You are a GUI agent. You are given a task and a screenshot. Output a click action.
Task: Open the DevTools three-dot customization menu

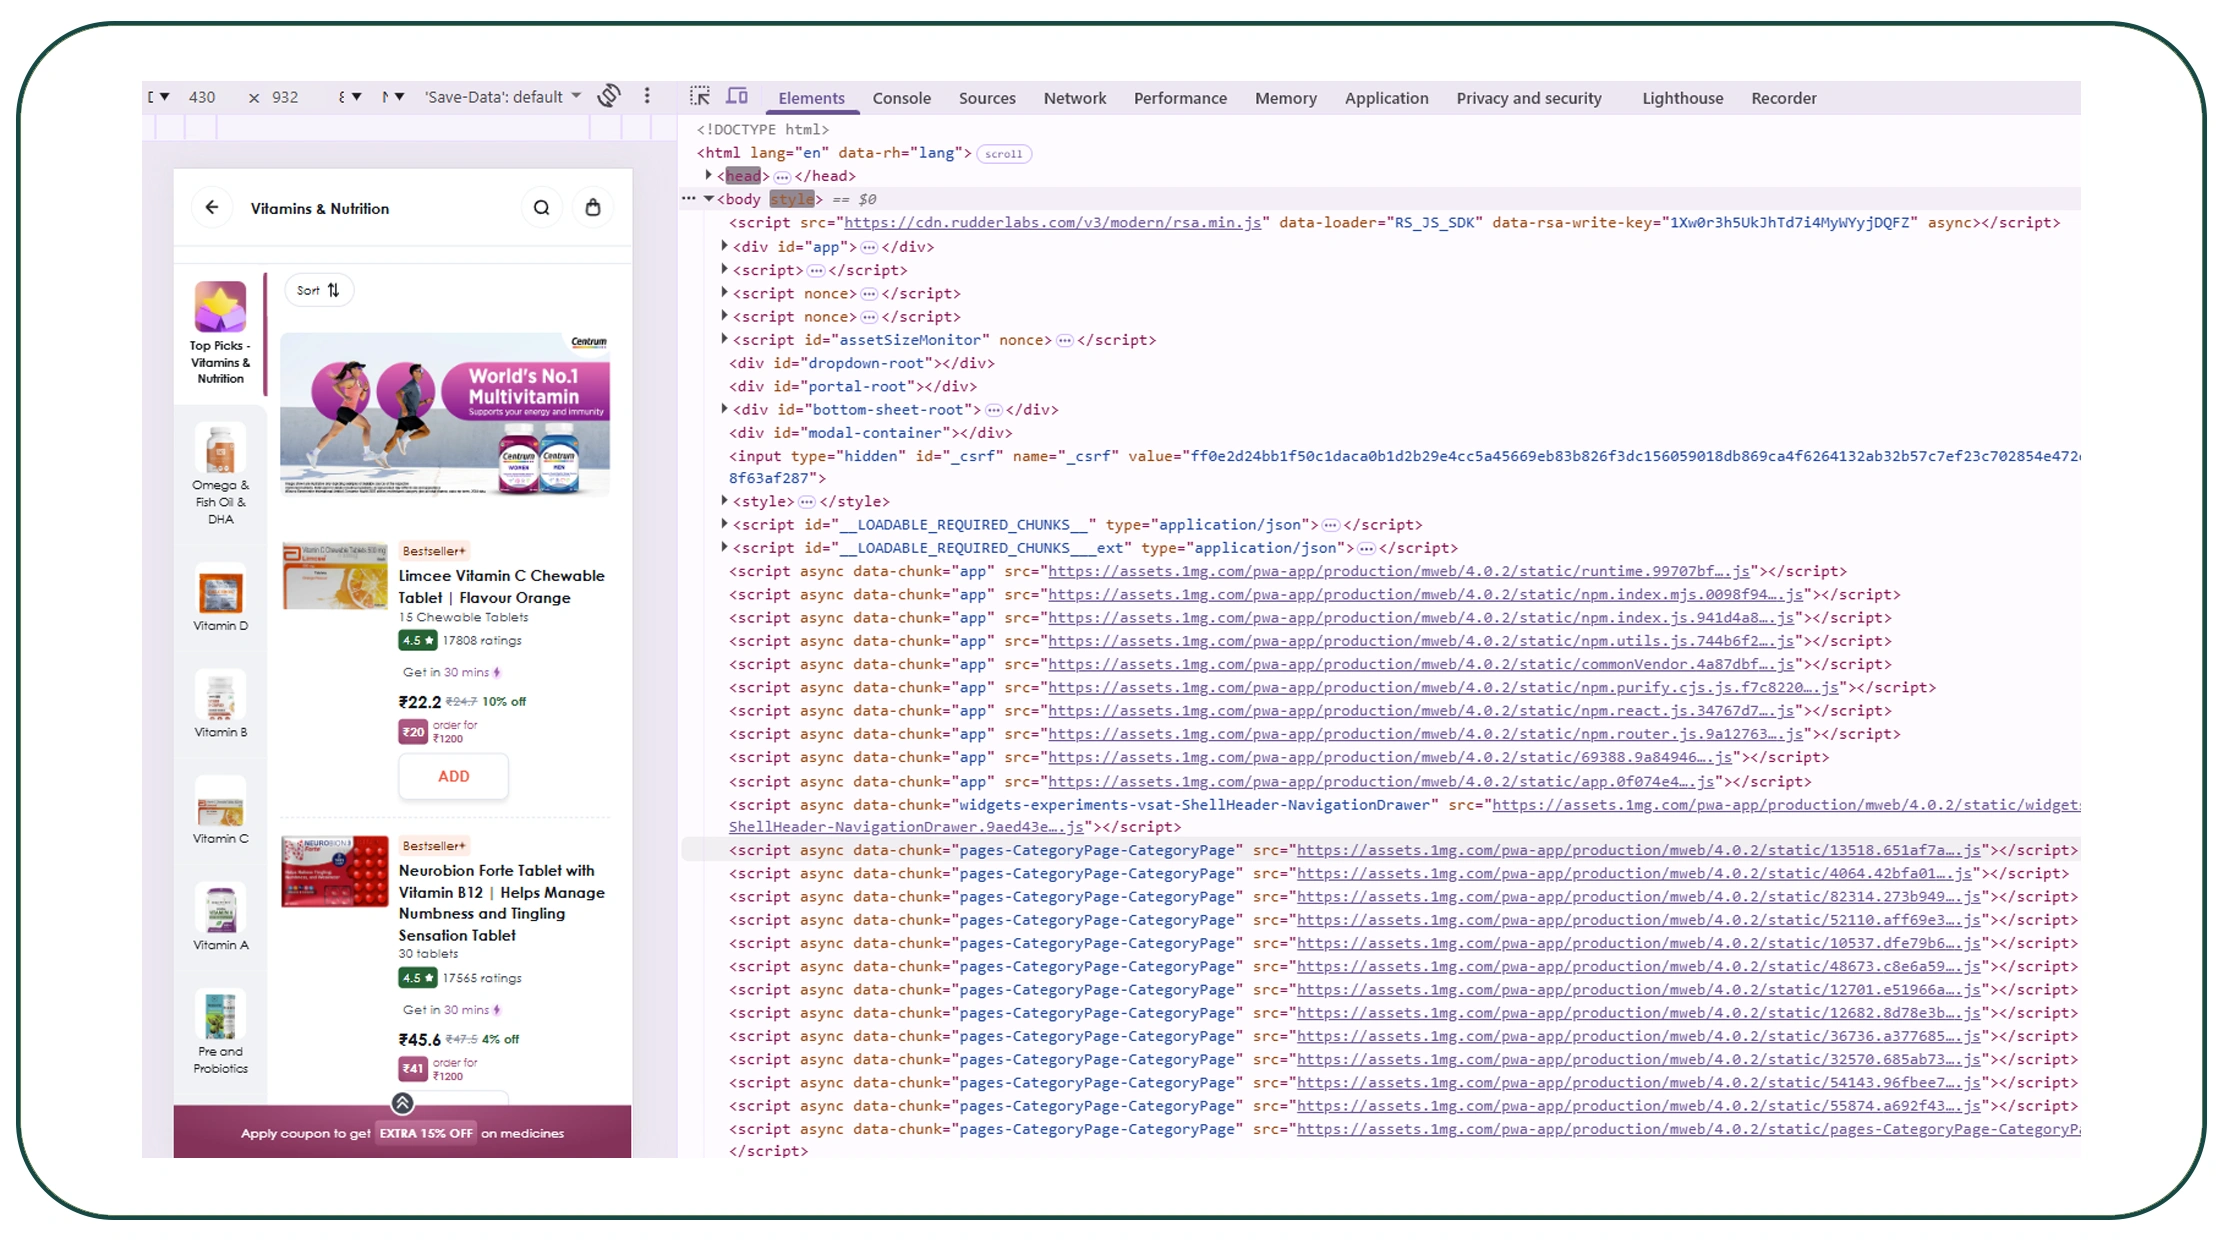pos(647,96)
